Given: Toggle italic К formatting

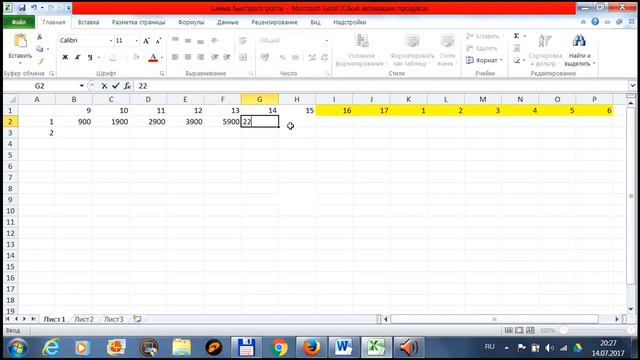Looking at the screenshot, I should coord(78,57).
